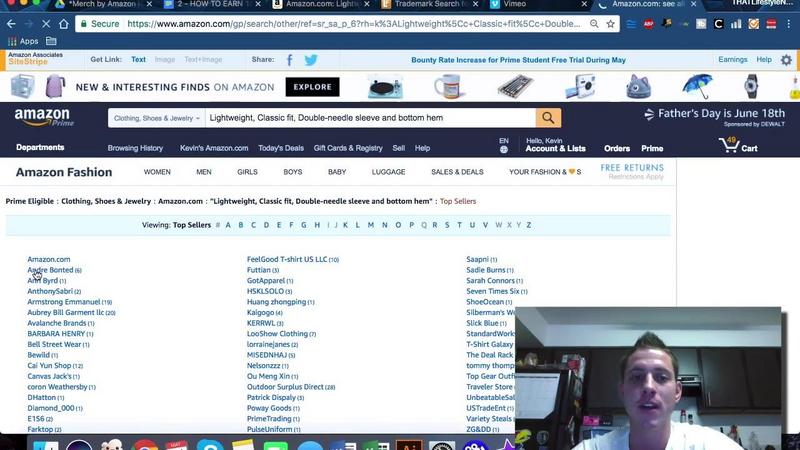Switch to Trademark Search tab
The width and height of the screenshot is (800, 450).
click(430, 4)
